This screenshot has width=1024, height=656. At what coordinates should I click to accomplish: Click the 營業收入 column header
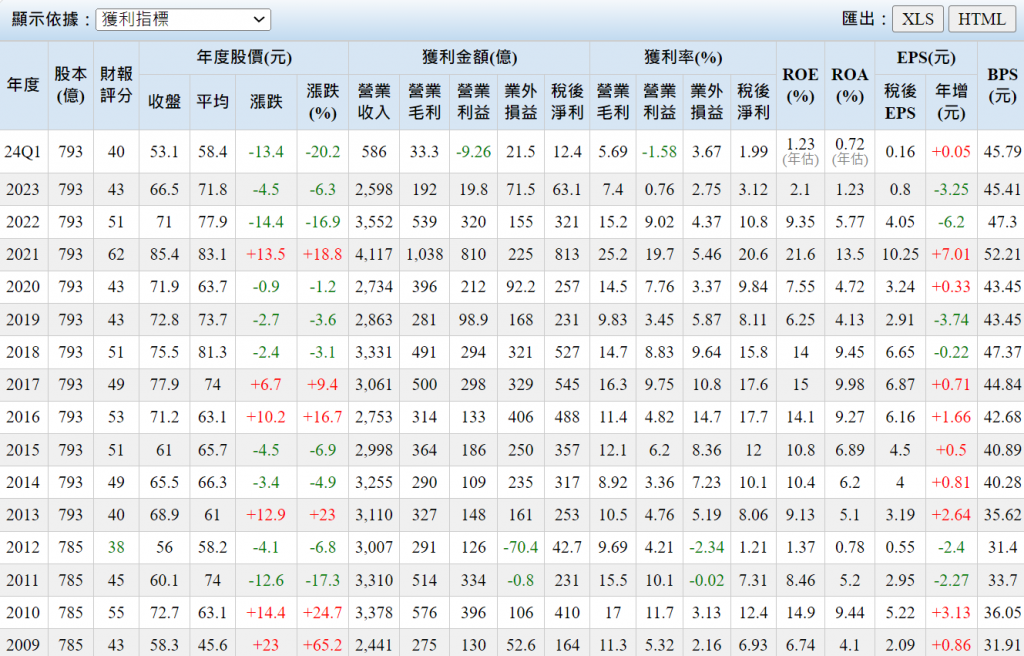374,101
